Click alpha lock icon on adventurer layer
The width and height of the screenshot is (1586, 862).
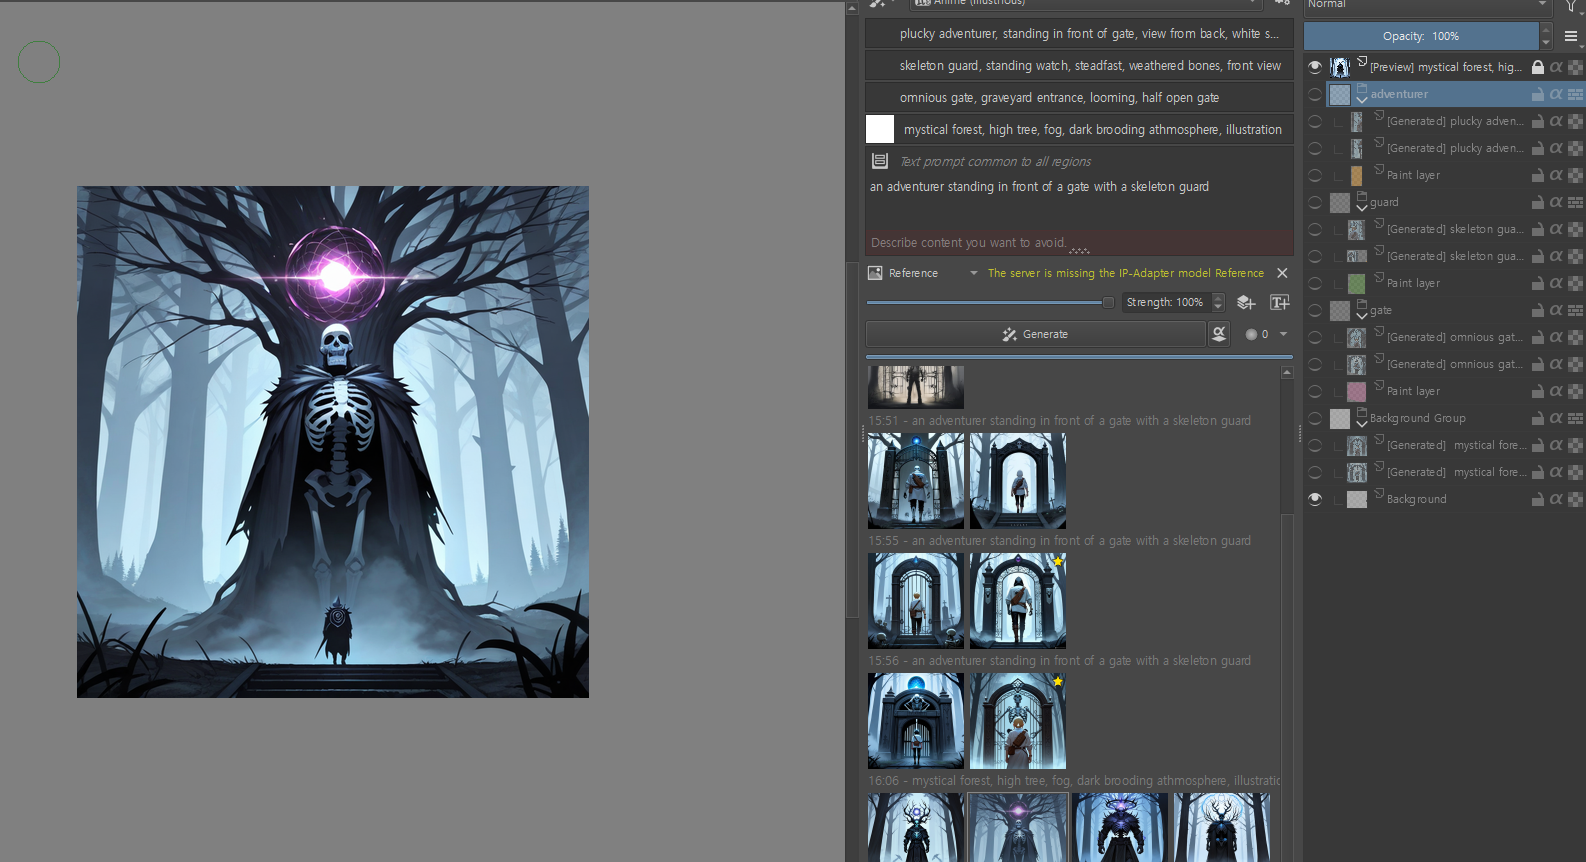click(1556, 94)
